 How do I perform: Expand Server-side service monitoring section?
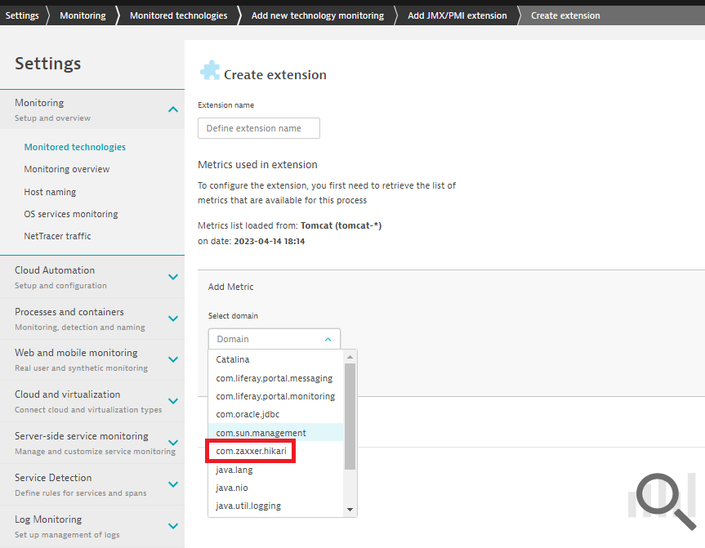[173, 443]
